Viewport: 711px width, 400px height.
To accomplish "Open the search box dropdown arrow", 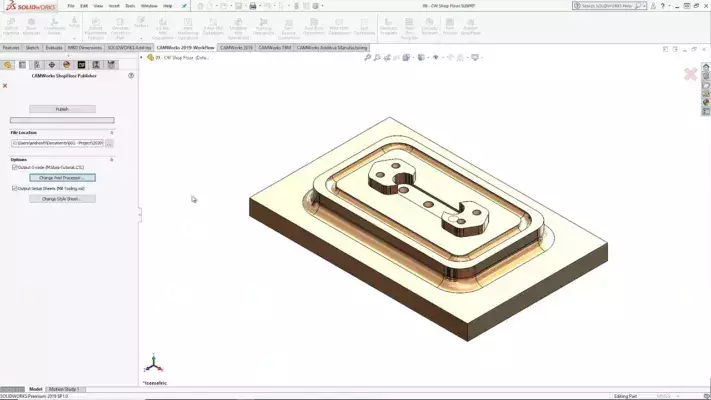I will (644, 6).
